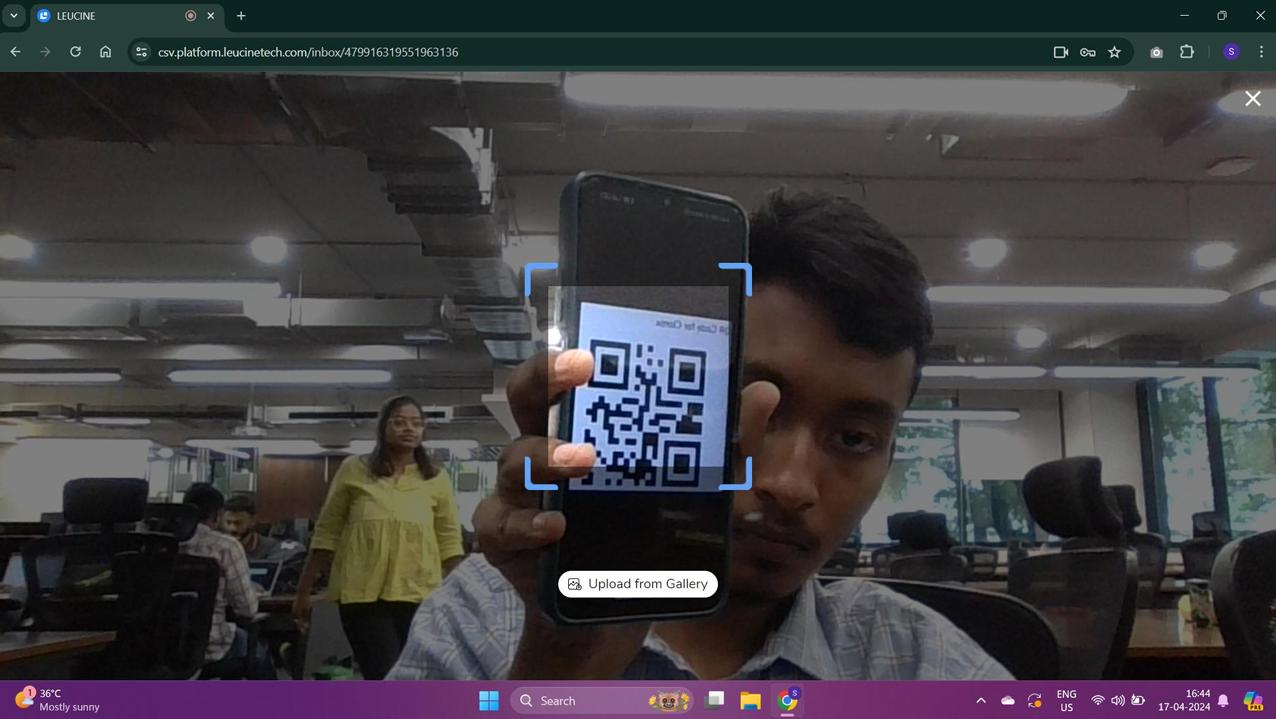Click the screenshot camera extension icon
1276x719 pixels.
[x=1157, y=52]
